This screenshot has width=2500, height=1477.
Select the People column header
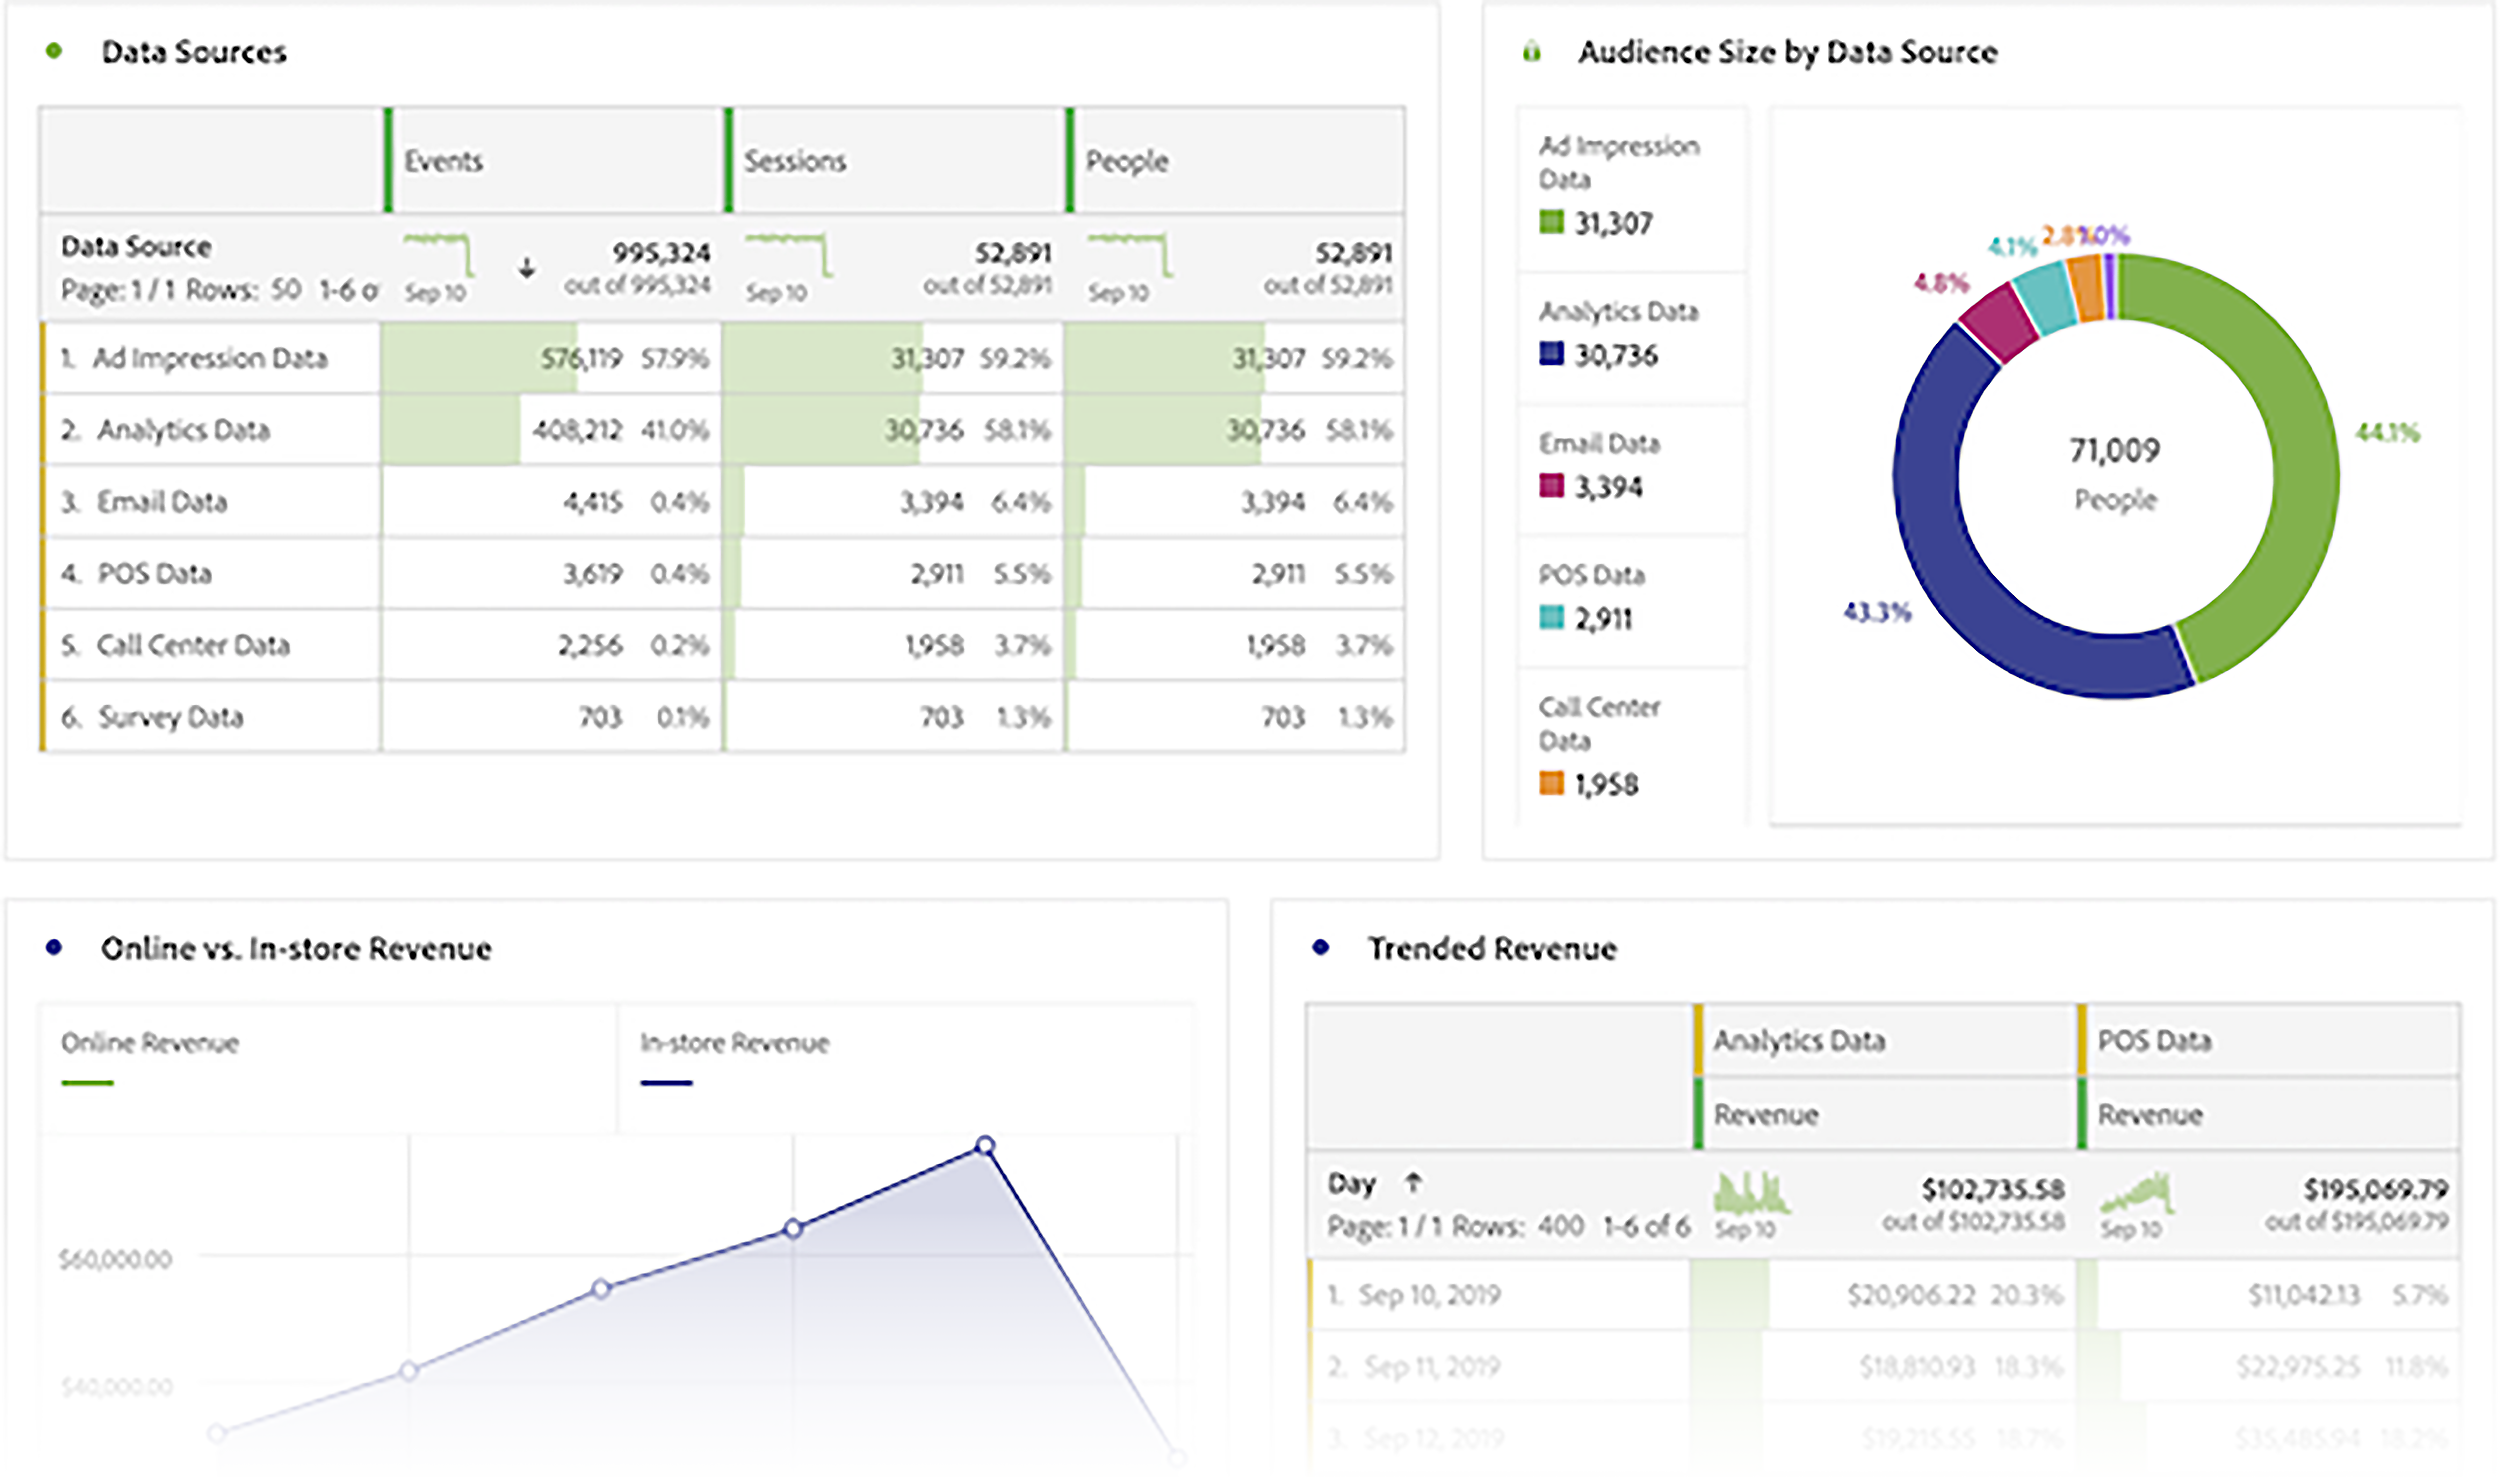[x=1125, y=160]
